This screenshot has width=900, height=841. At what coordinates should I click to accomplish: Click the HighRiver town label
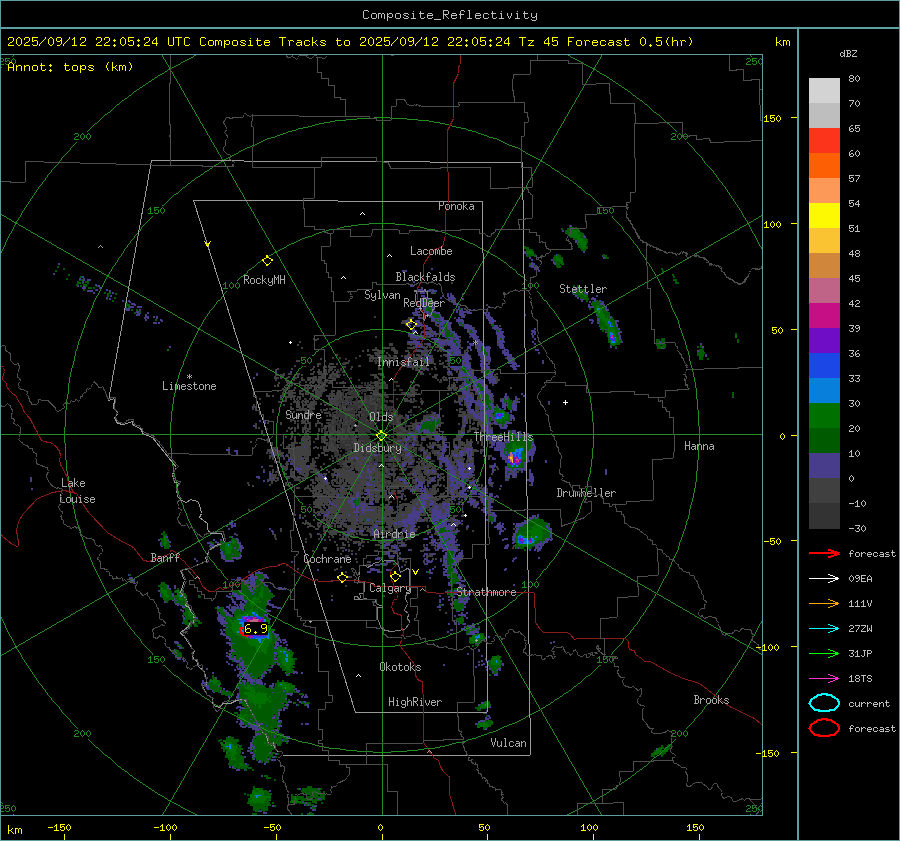[415, 702]
